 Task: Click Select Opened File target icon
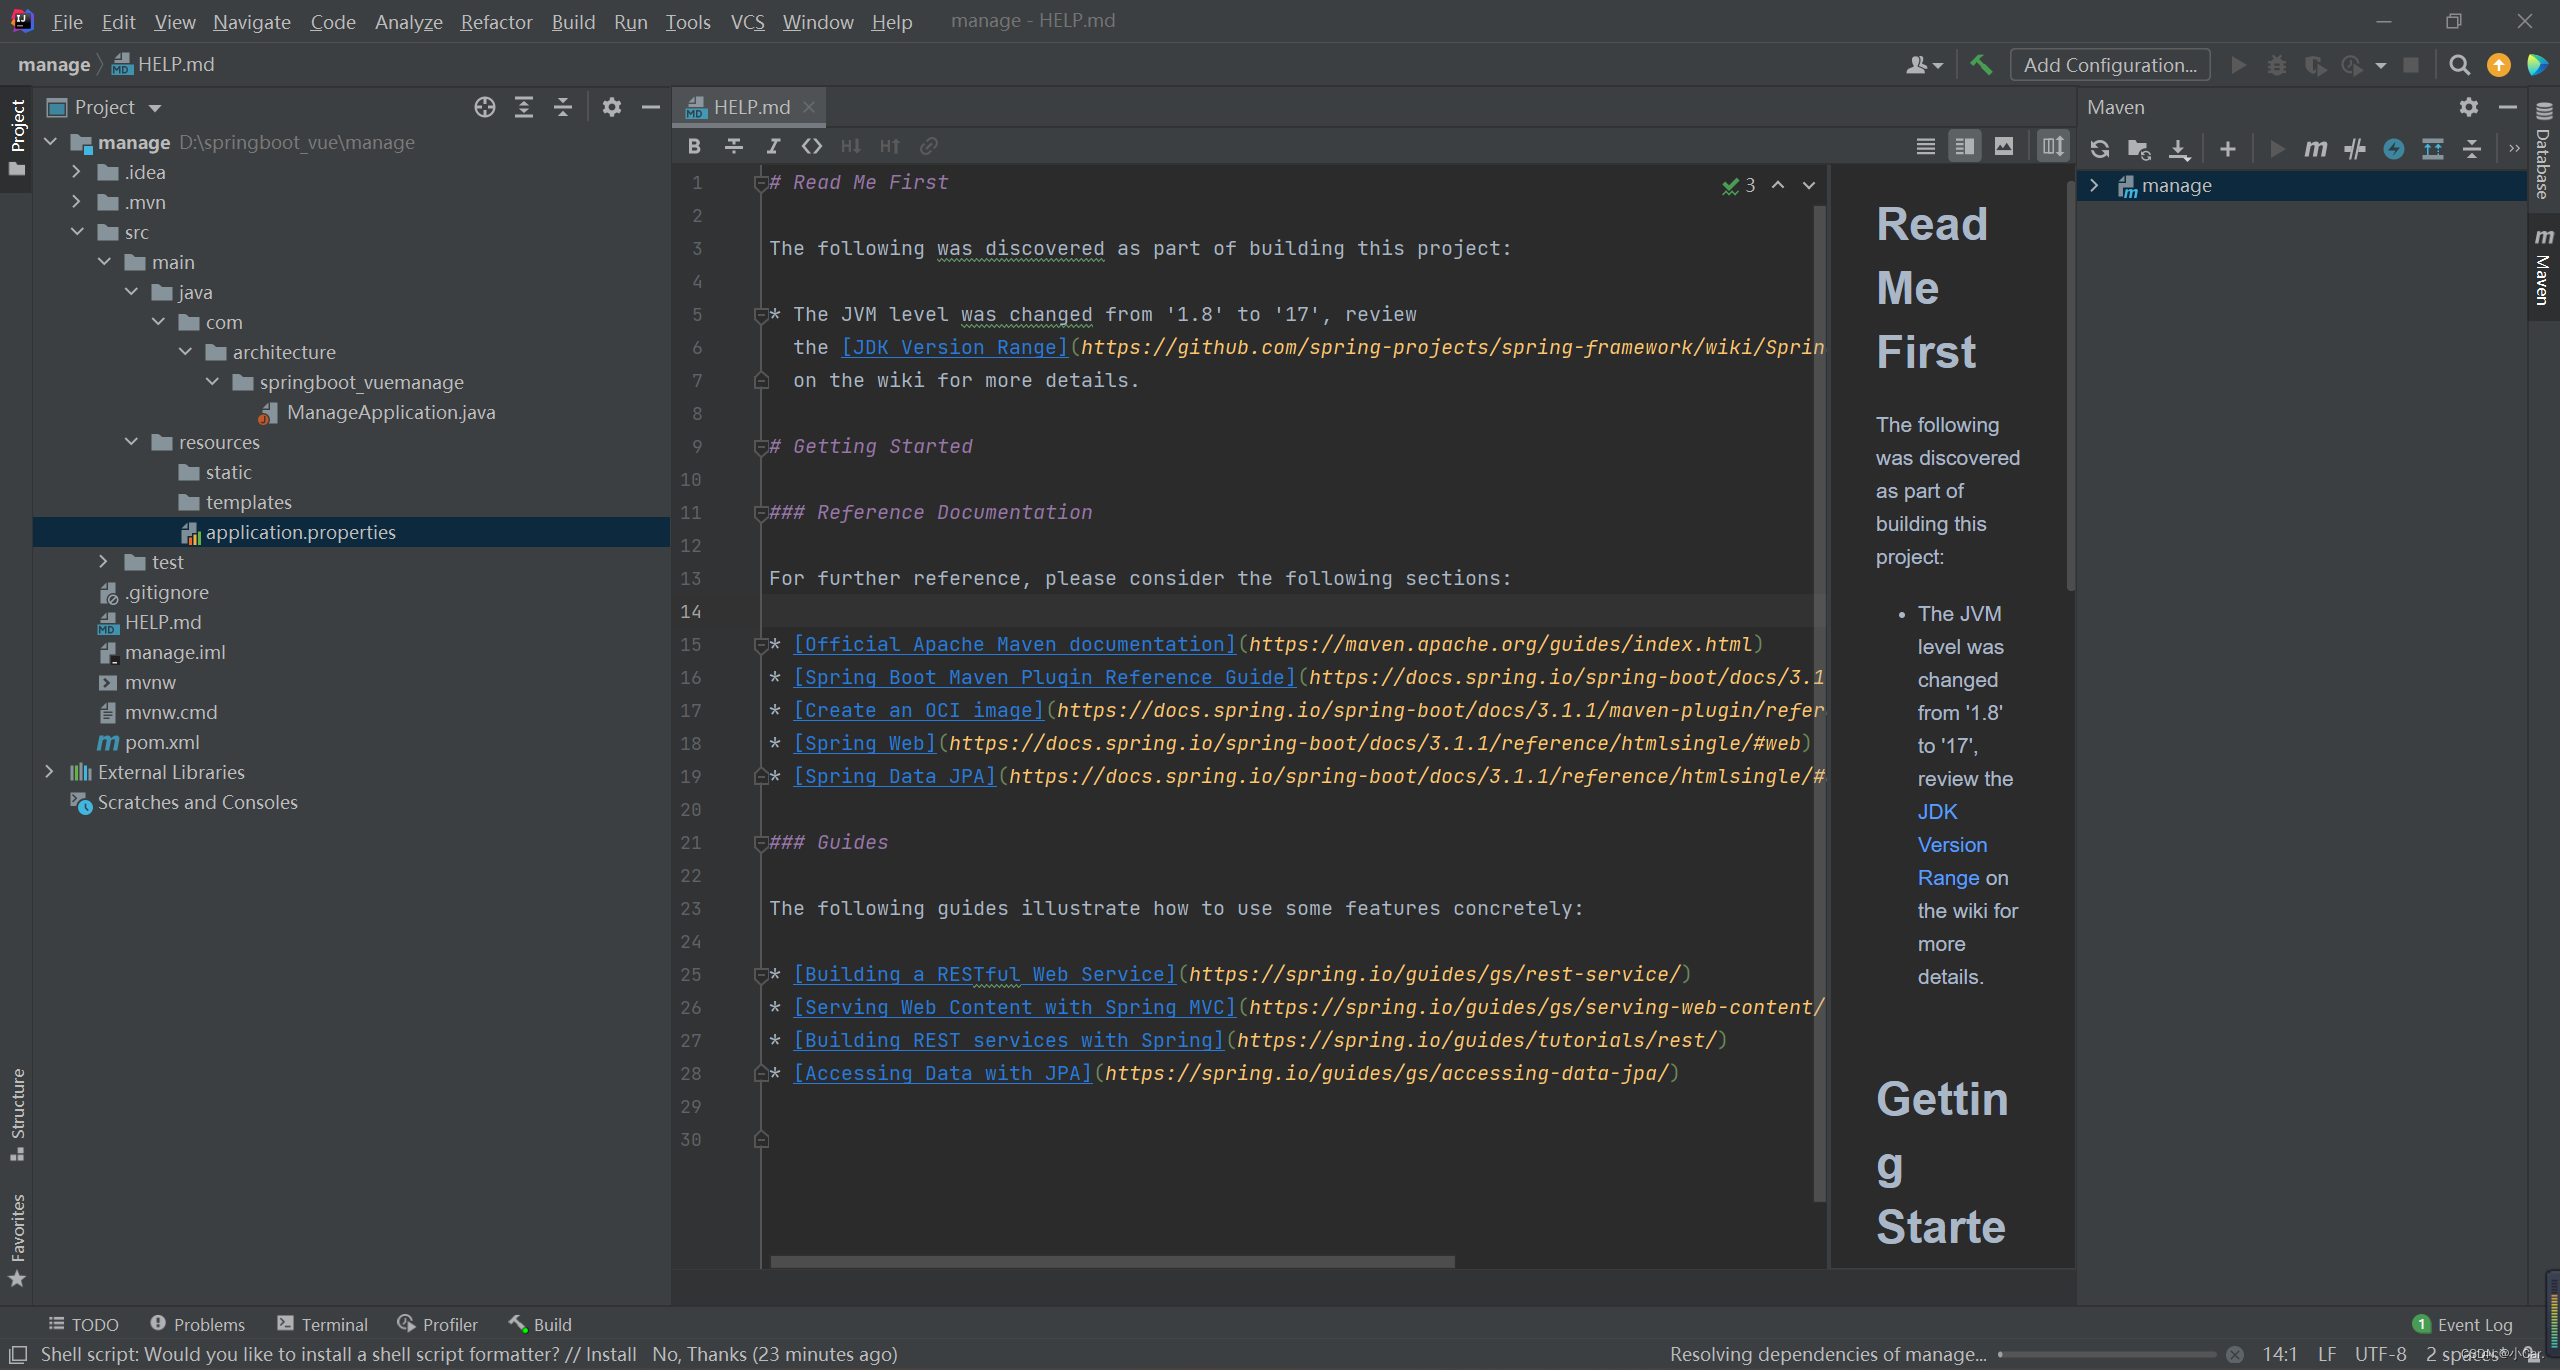[x=485, y=107]
